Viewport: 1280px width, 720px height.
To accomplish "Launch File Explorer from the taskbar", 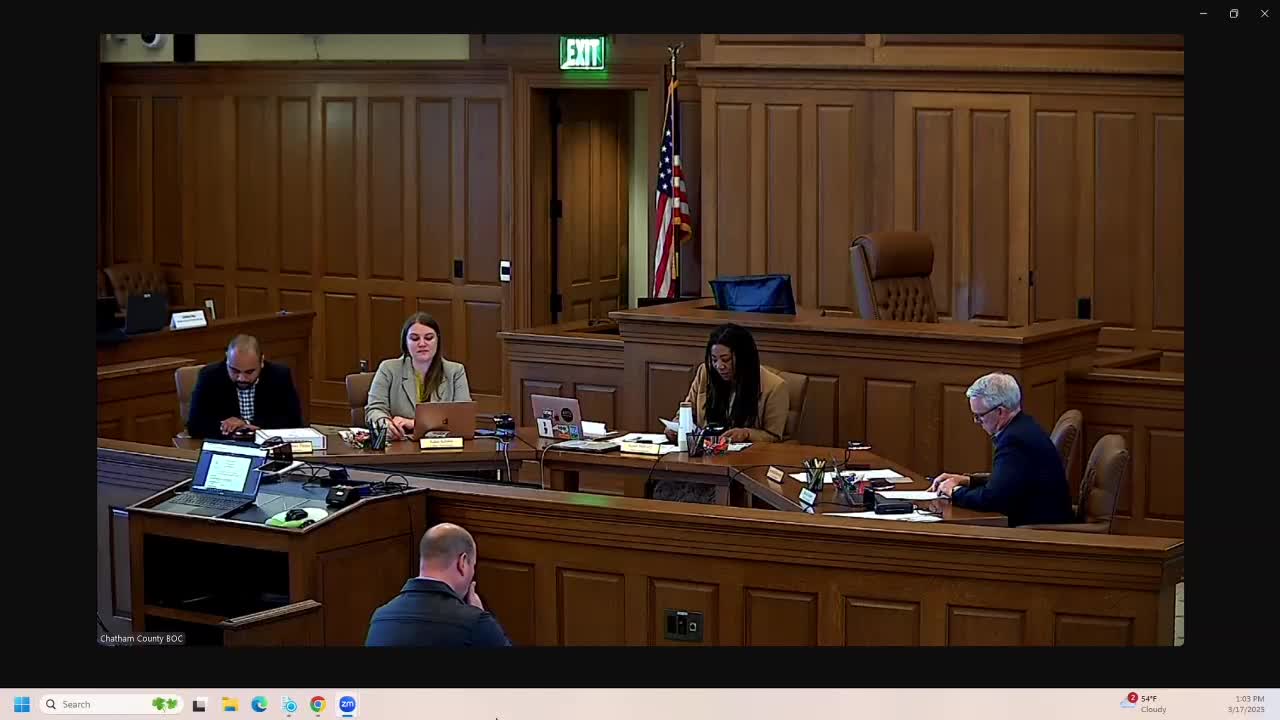I will coord(229,704).
